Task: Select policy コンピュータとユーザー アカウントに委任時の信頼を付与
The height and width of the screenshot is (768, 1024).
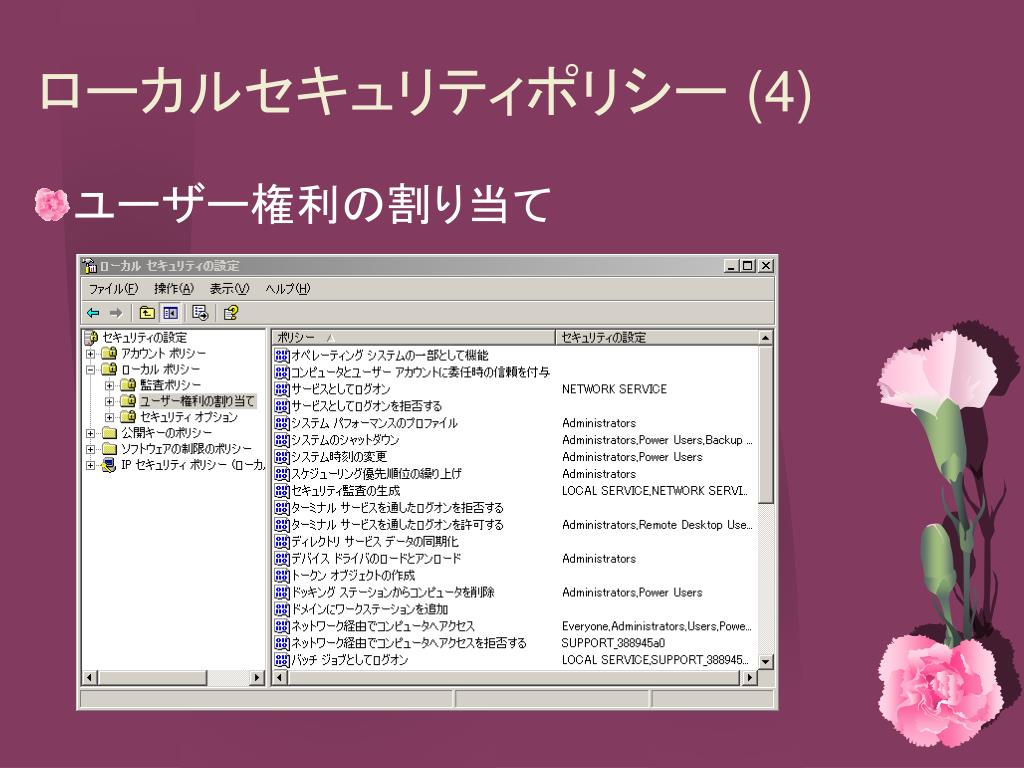Action: pos(421,372)
